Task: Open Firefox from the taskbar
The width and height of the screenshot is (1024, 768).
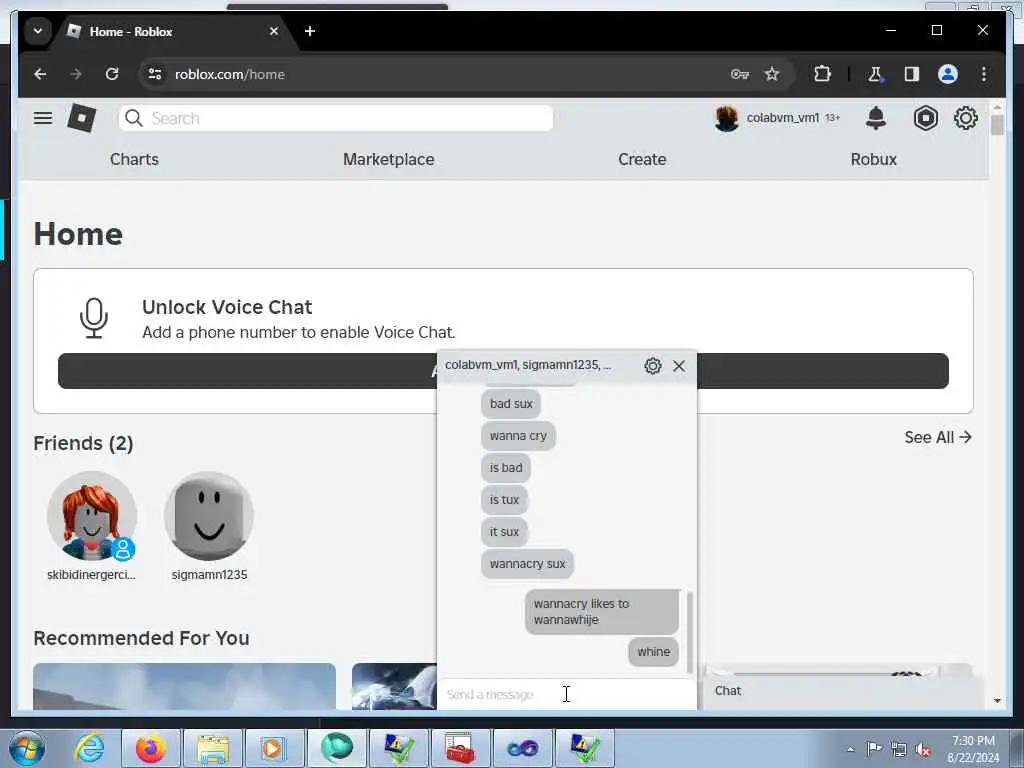Action: [151, 748]
